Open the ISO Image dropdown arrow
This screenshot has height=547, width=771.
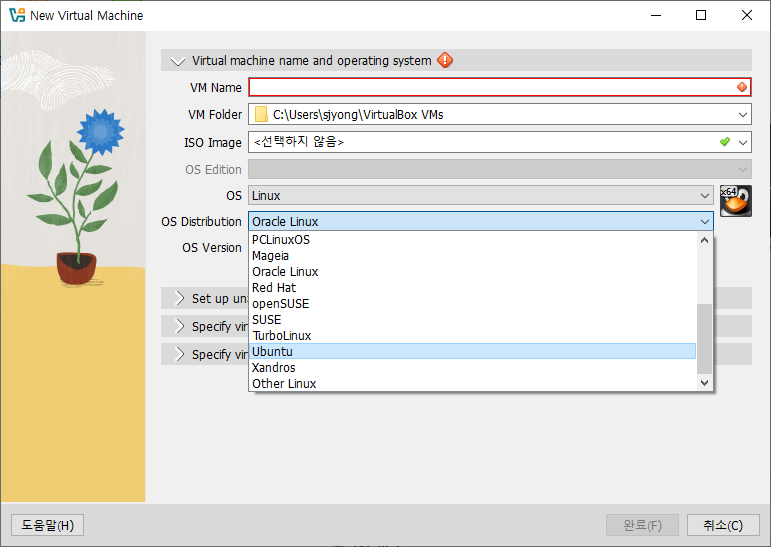click(742, 143)
